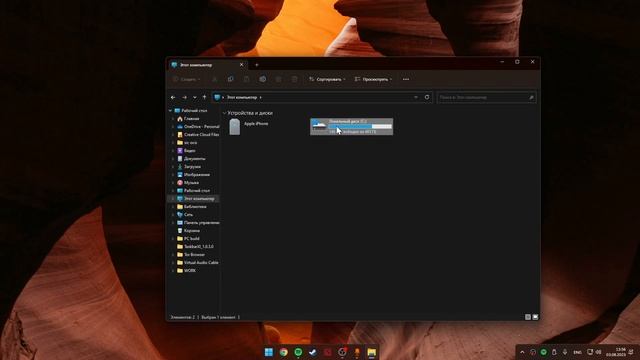
Task: Open Сеть in the navigation pane
Action: click(x=185, y=214)
